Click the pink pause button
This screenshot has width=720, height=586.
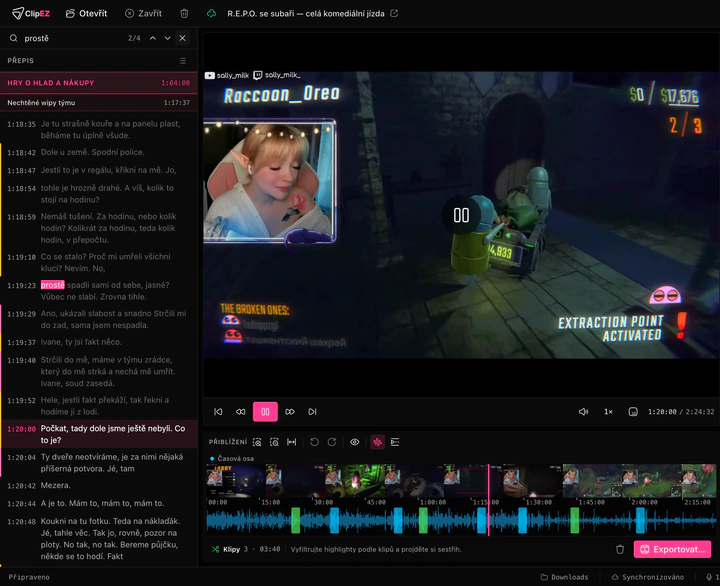[x=265, y=411]
